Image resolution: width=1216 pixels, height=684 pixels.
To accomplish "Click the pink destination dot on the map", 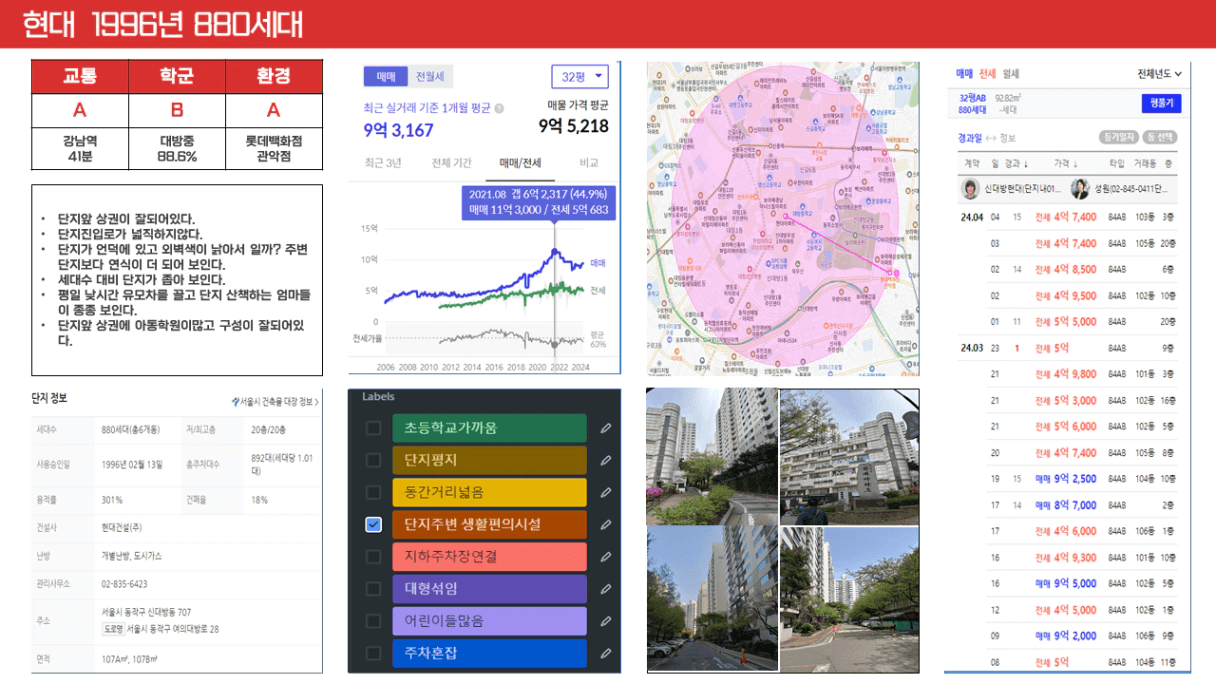I will [895, 273].
